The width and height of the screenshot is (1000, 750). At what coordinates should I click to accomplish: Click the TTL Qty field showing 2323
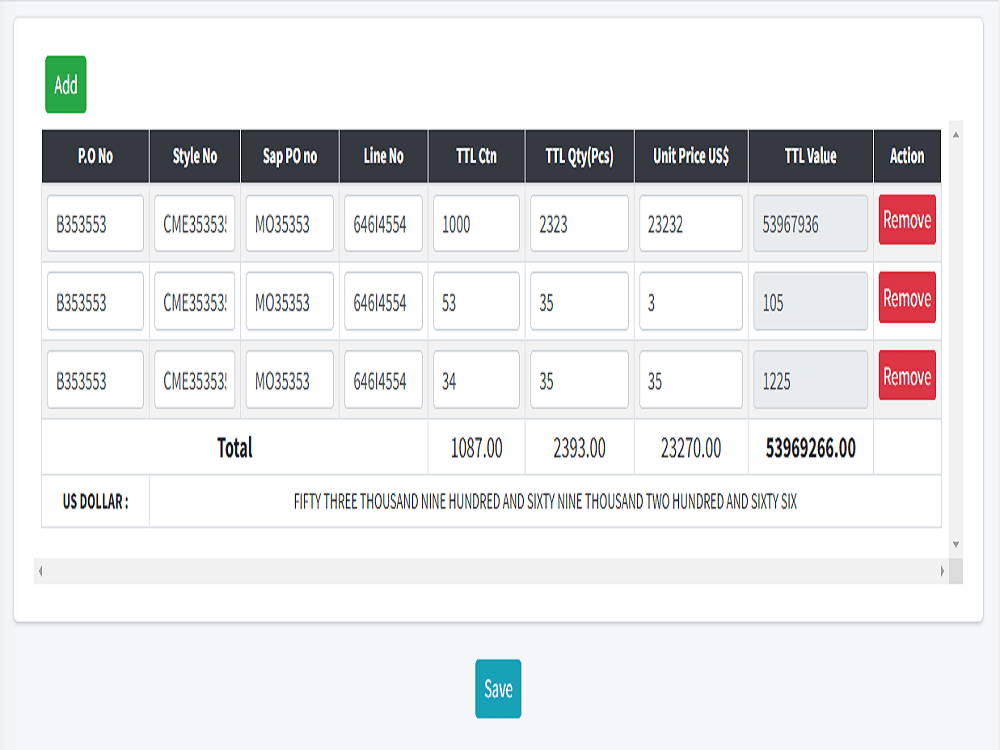[579, 222]
